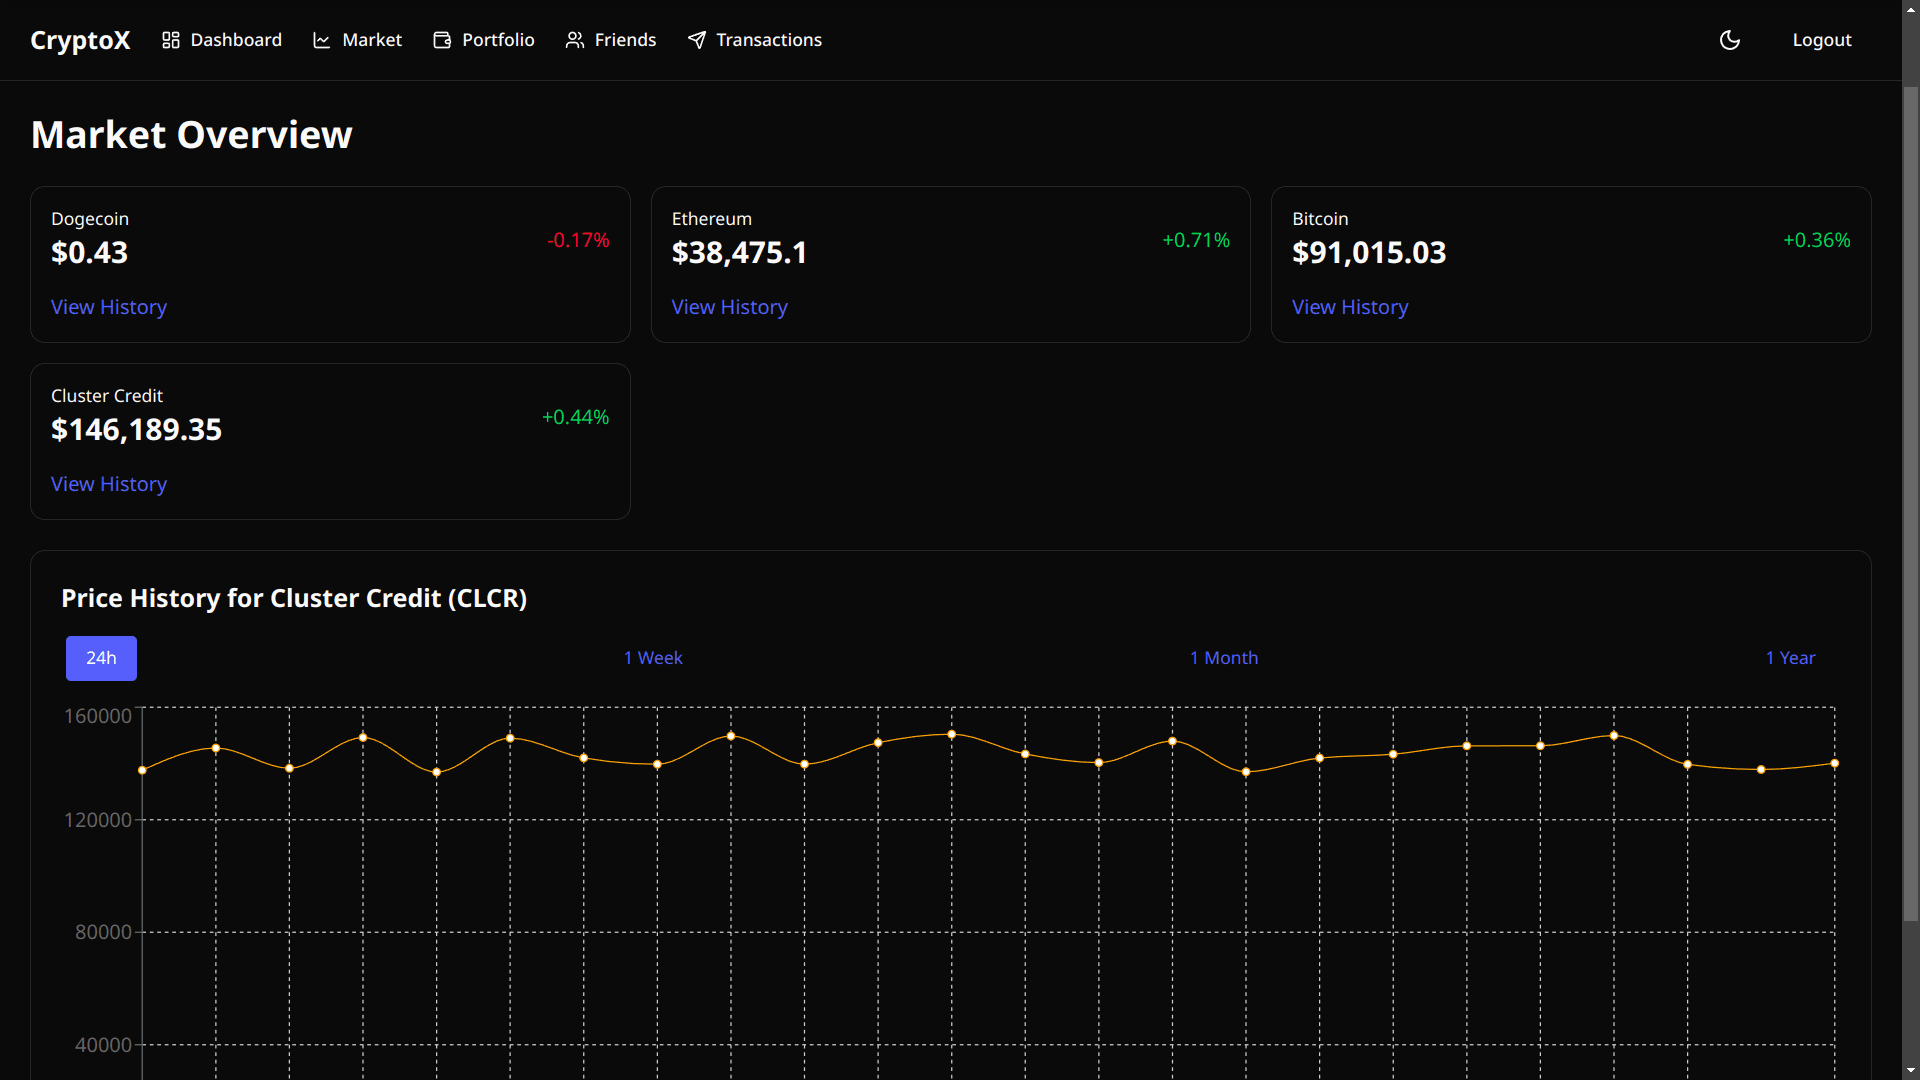Select the Transactions send icon
The image size is (1920, 1080).
click(x=697, y=40)
